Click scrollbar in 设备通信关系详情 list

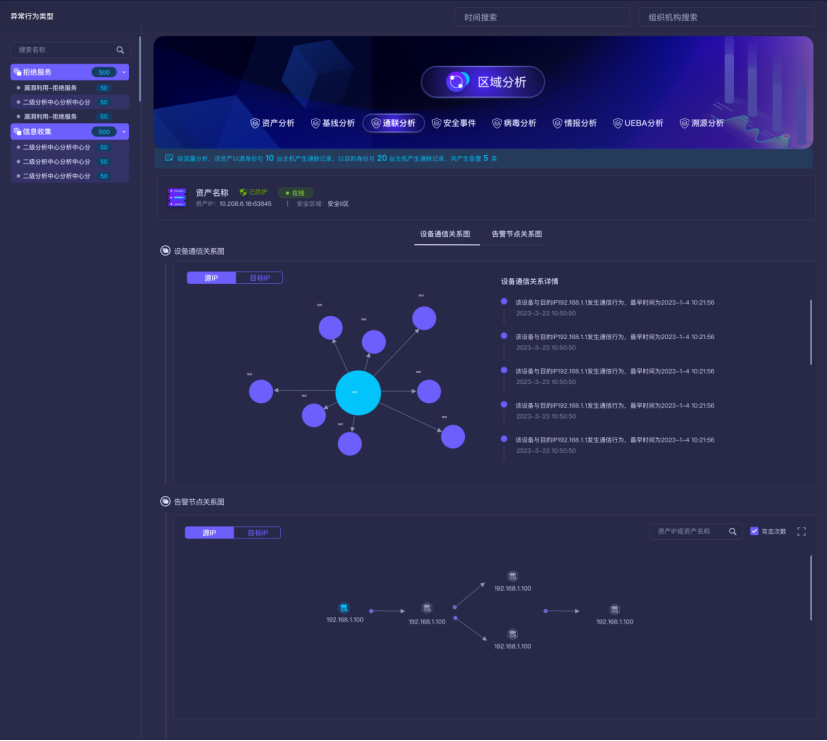811,332
